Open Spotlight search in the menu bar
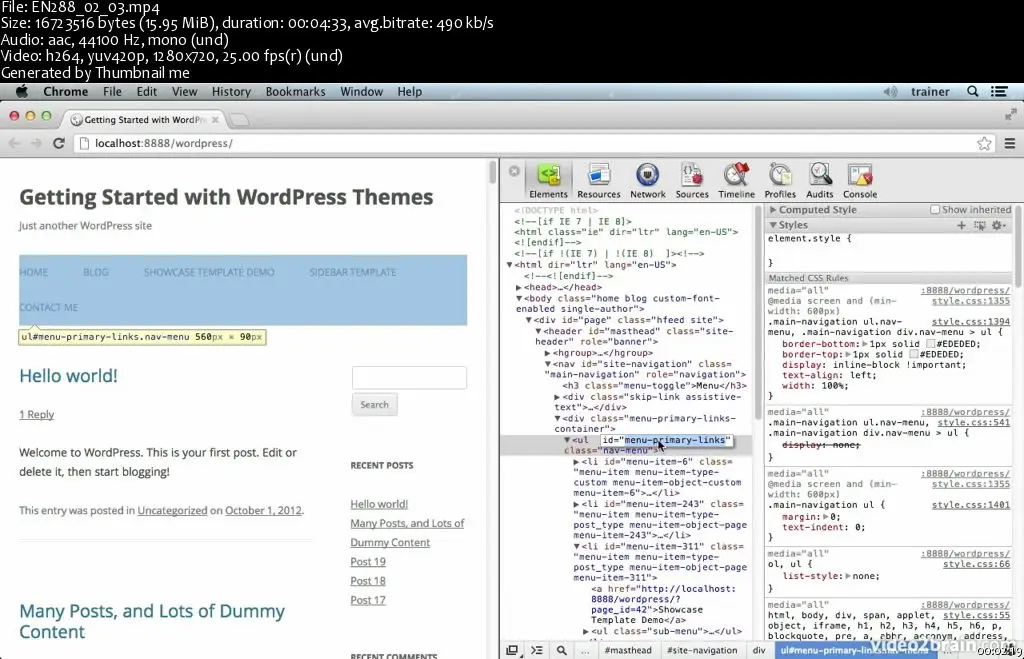 (972, 91)
